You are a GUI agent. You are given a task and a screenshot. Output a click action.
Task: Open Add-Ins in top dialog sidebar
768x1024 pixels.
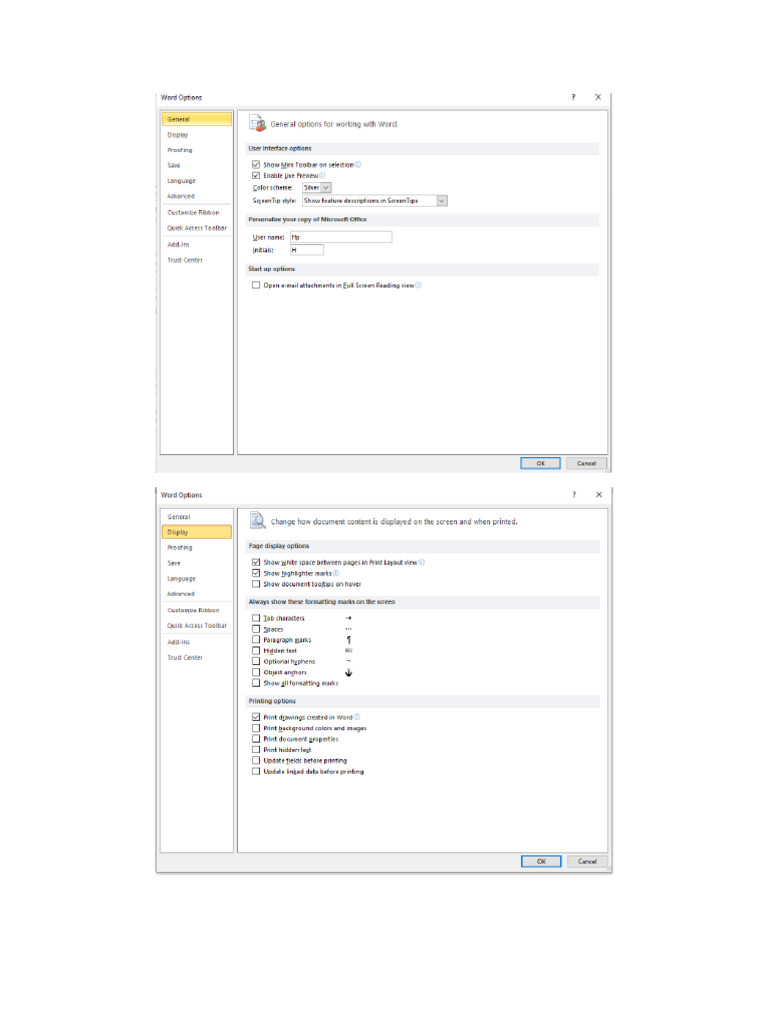click(197, 244)
